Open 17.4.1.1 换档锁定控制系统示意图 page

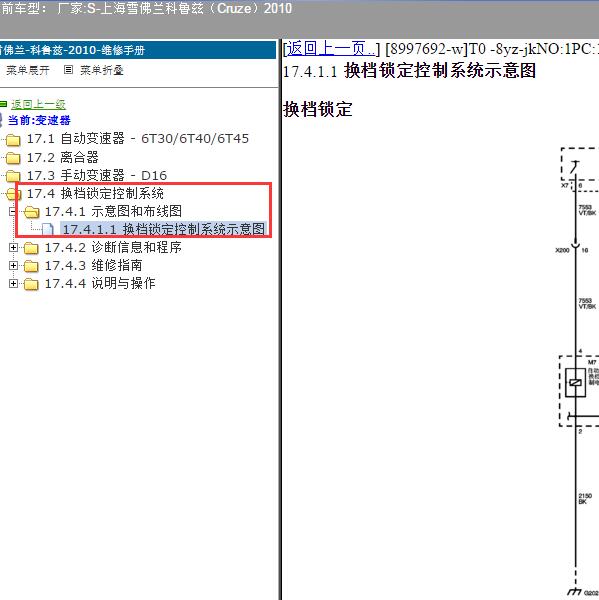pos(163,229)
